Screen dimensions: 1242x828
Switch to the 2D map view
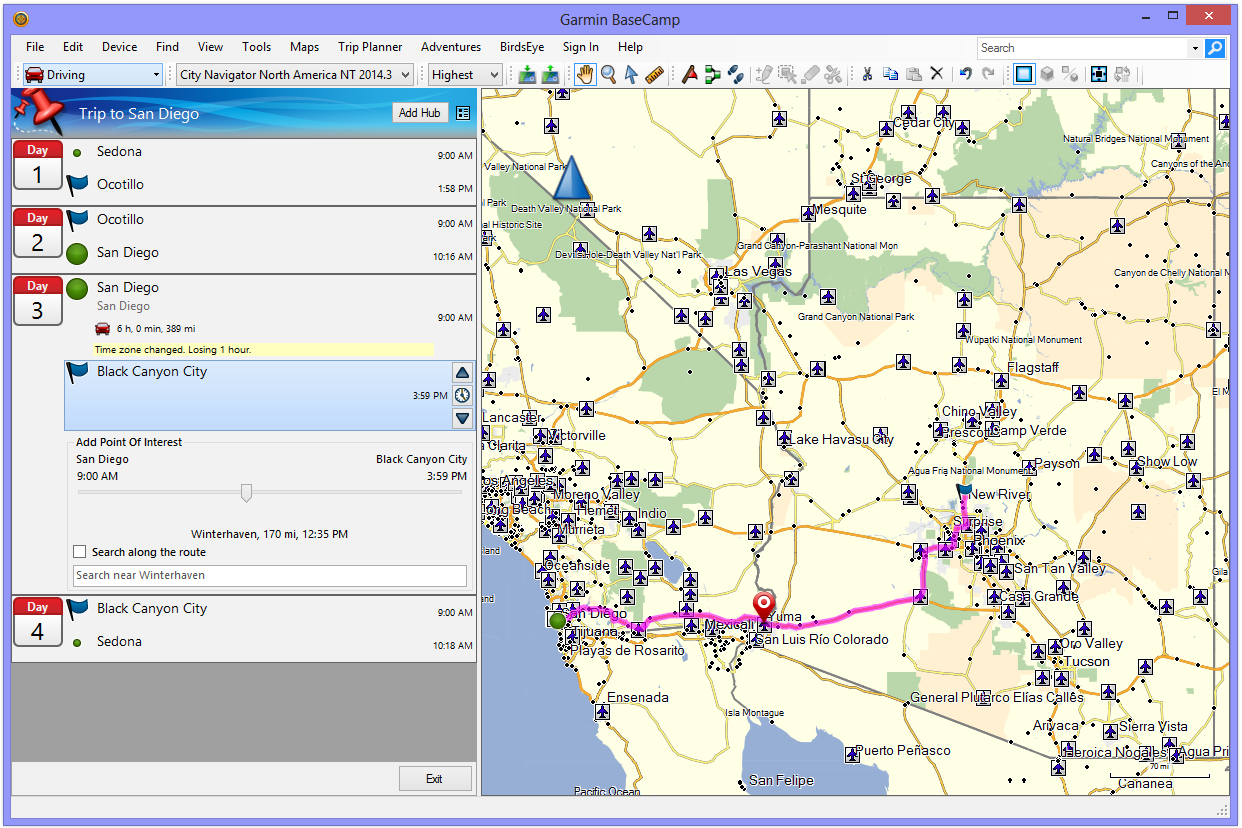point(1023,74)
